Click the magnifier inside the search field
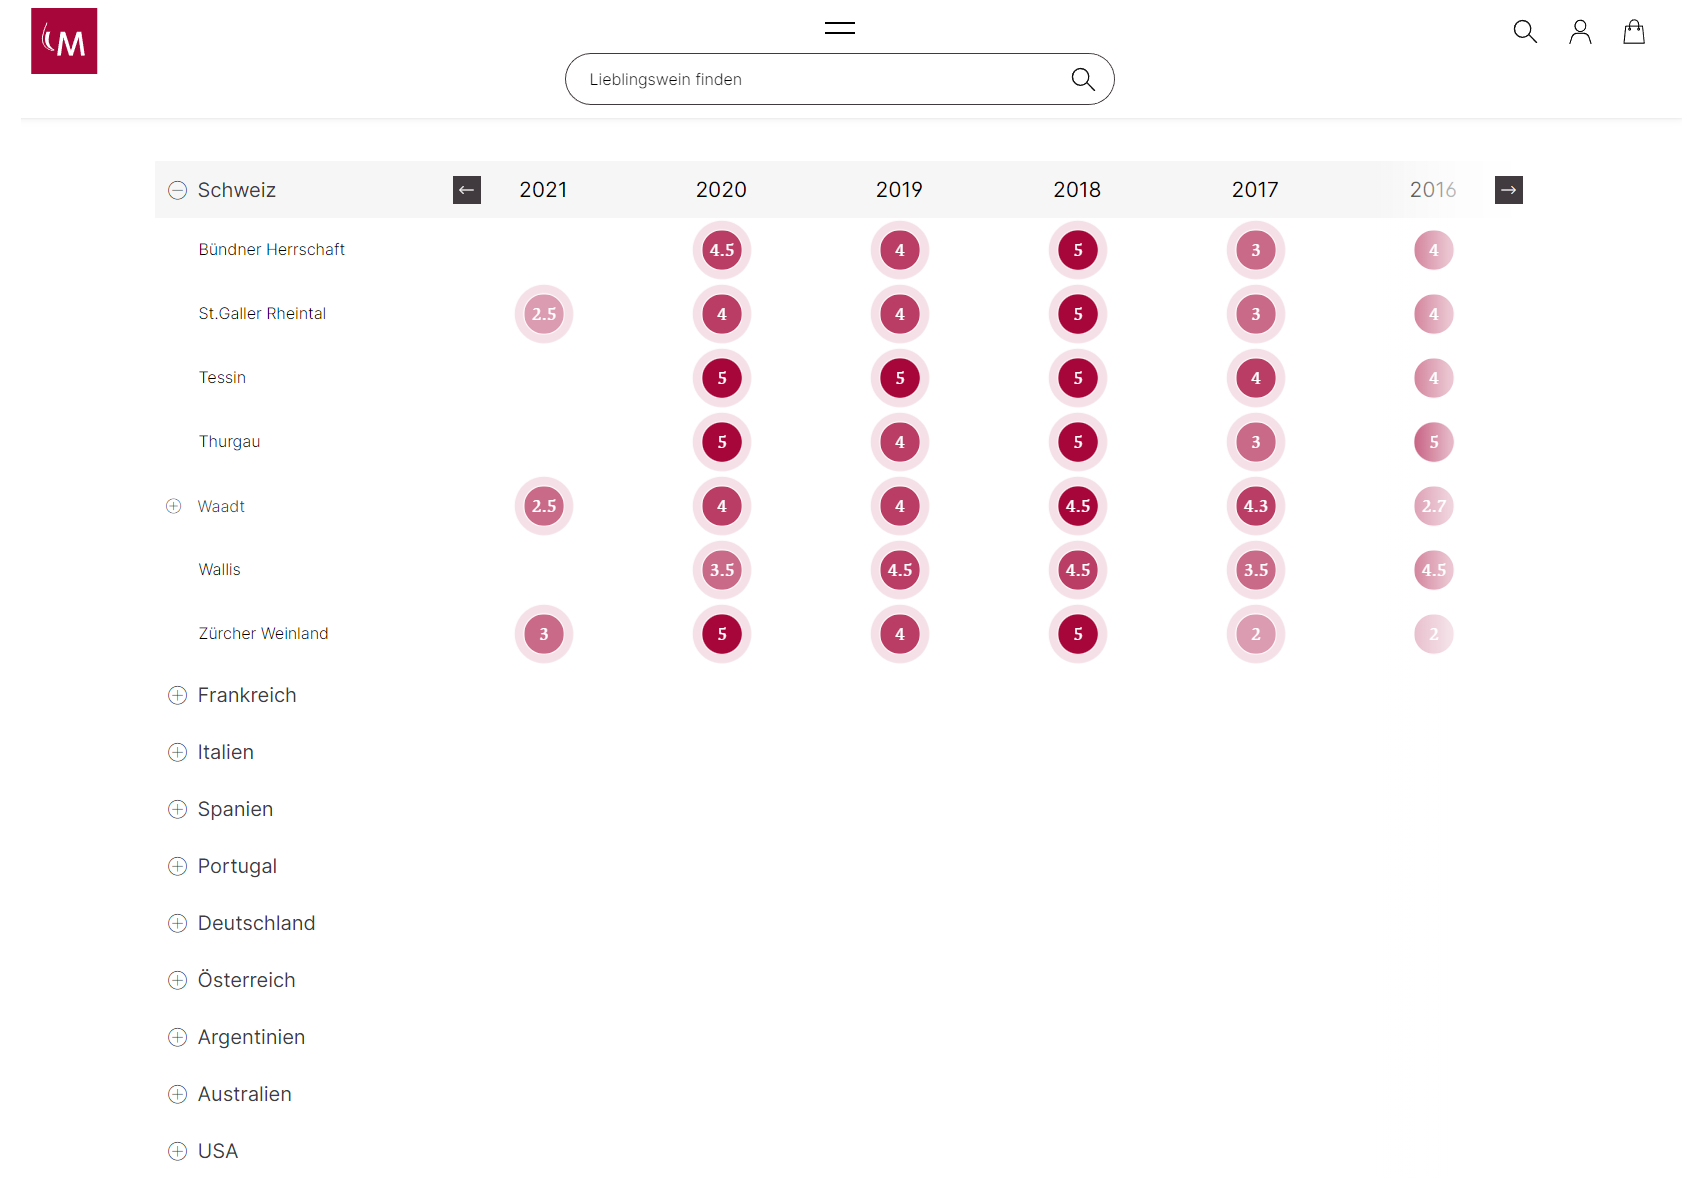Screen dimensions: 1682x1197 1082,79
